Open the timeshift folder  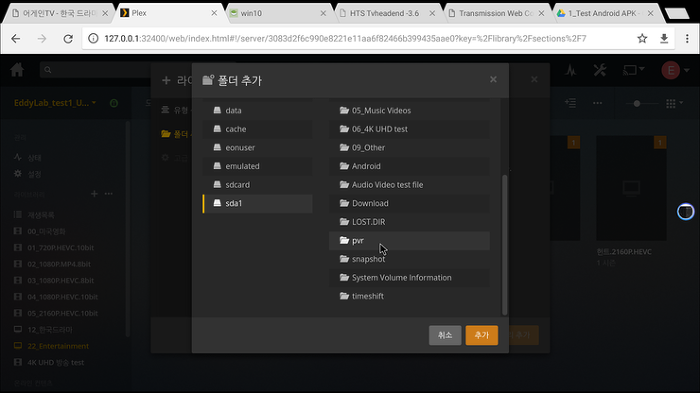click(x=409, y=296)
